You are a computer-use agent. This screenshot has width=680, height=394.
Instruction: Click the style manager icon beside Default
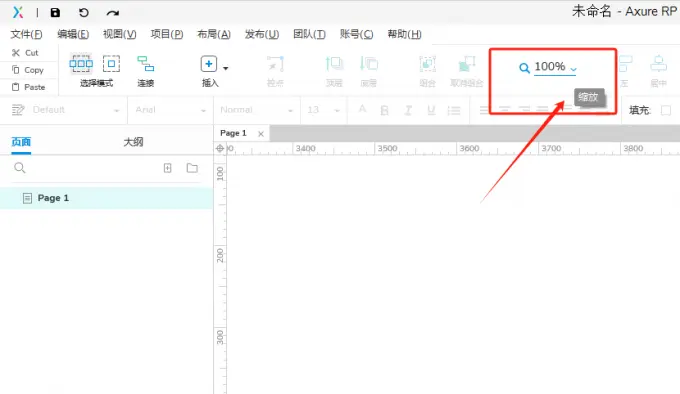pyautogui.click(x=18, y=110)
